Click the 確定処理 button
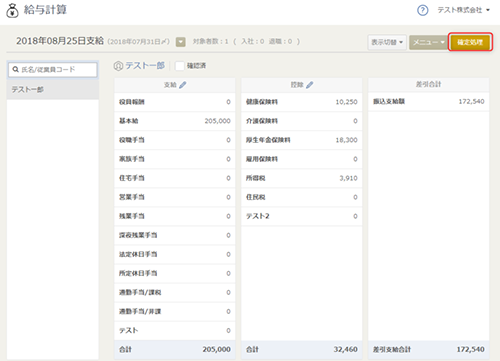The width and height of the screenshot is (500, 361). pos(470,42)
